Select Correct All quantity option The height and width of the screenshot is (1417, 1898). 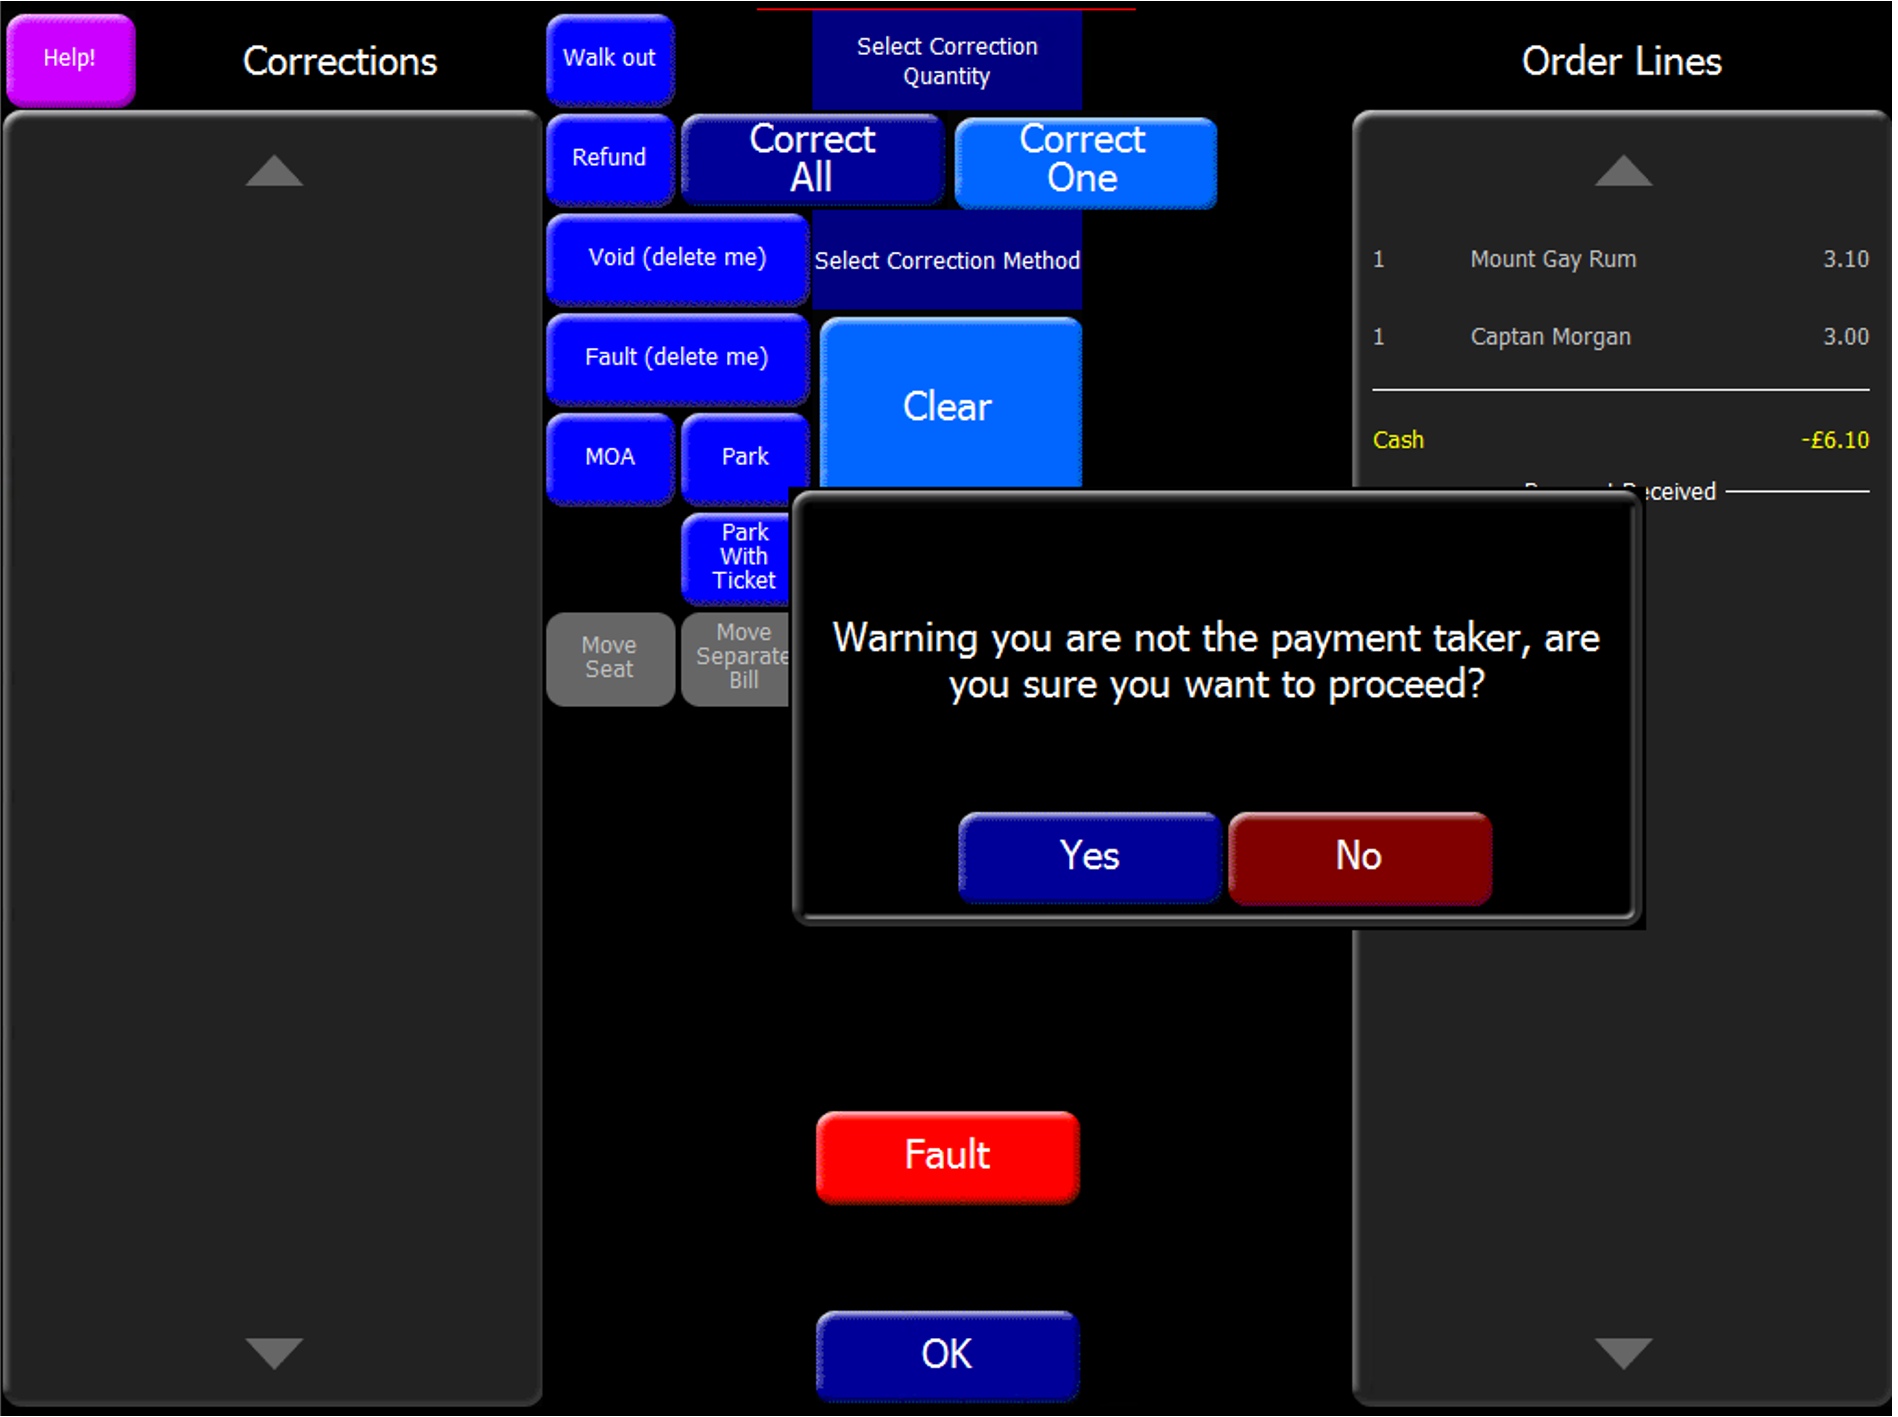[x=812, y=159]
